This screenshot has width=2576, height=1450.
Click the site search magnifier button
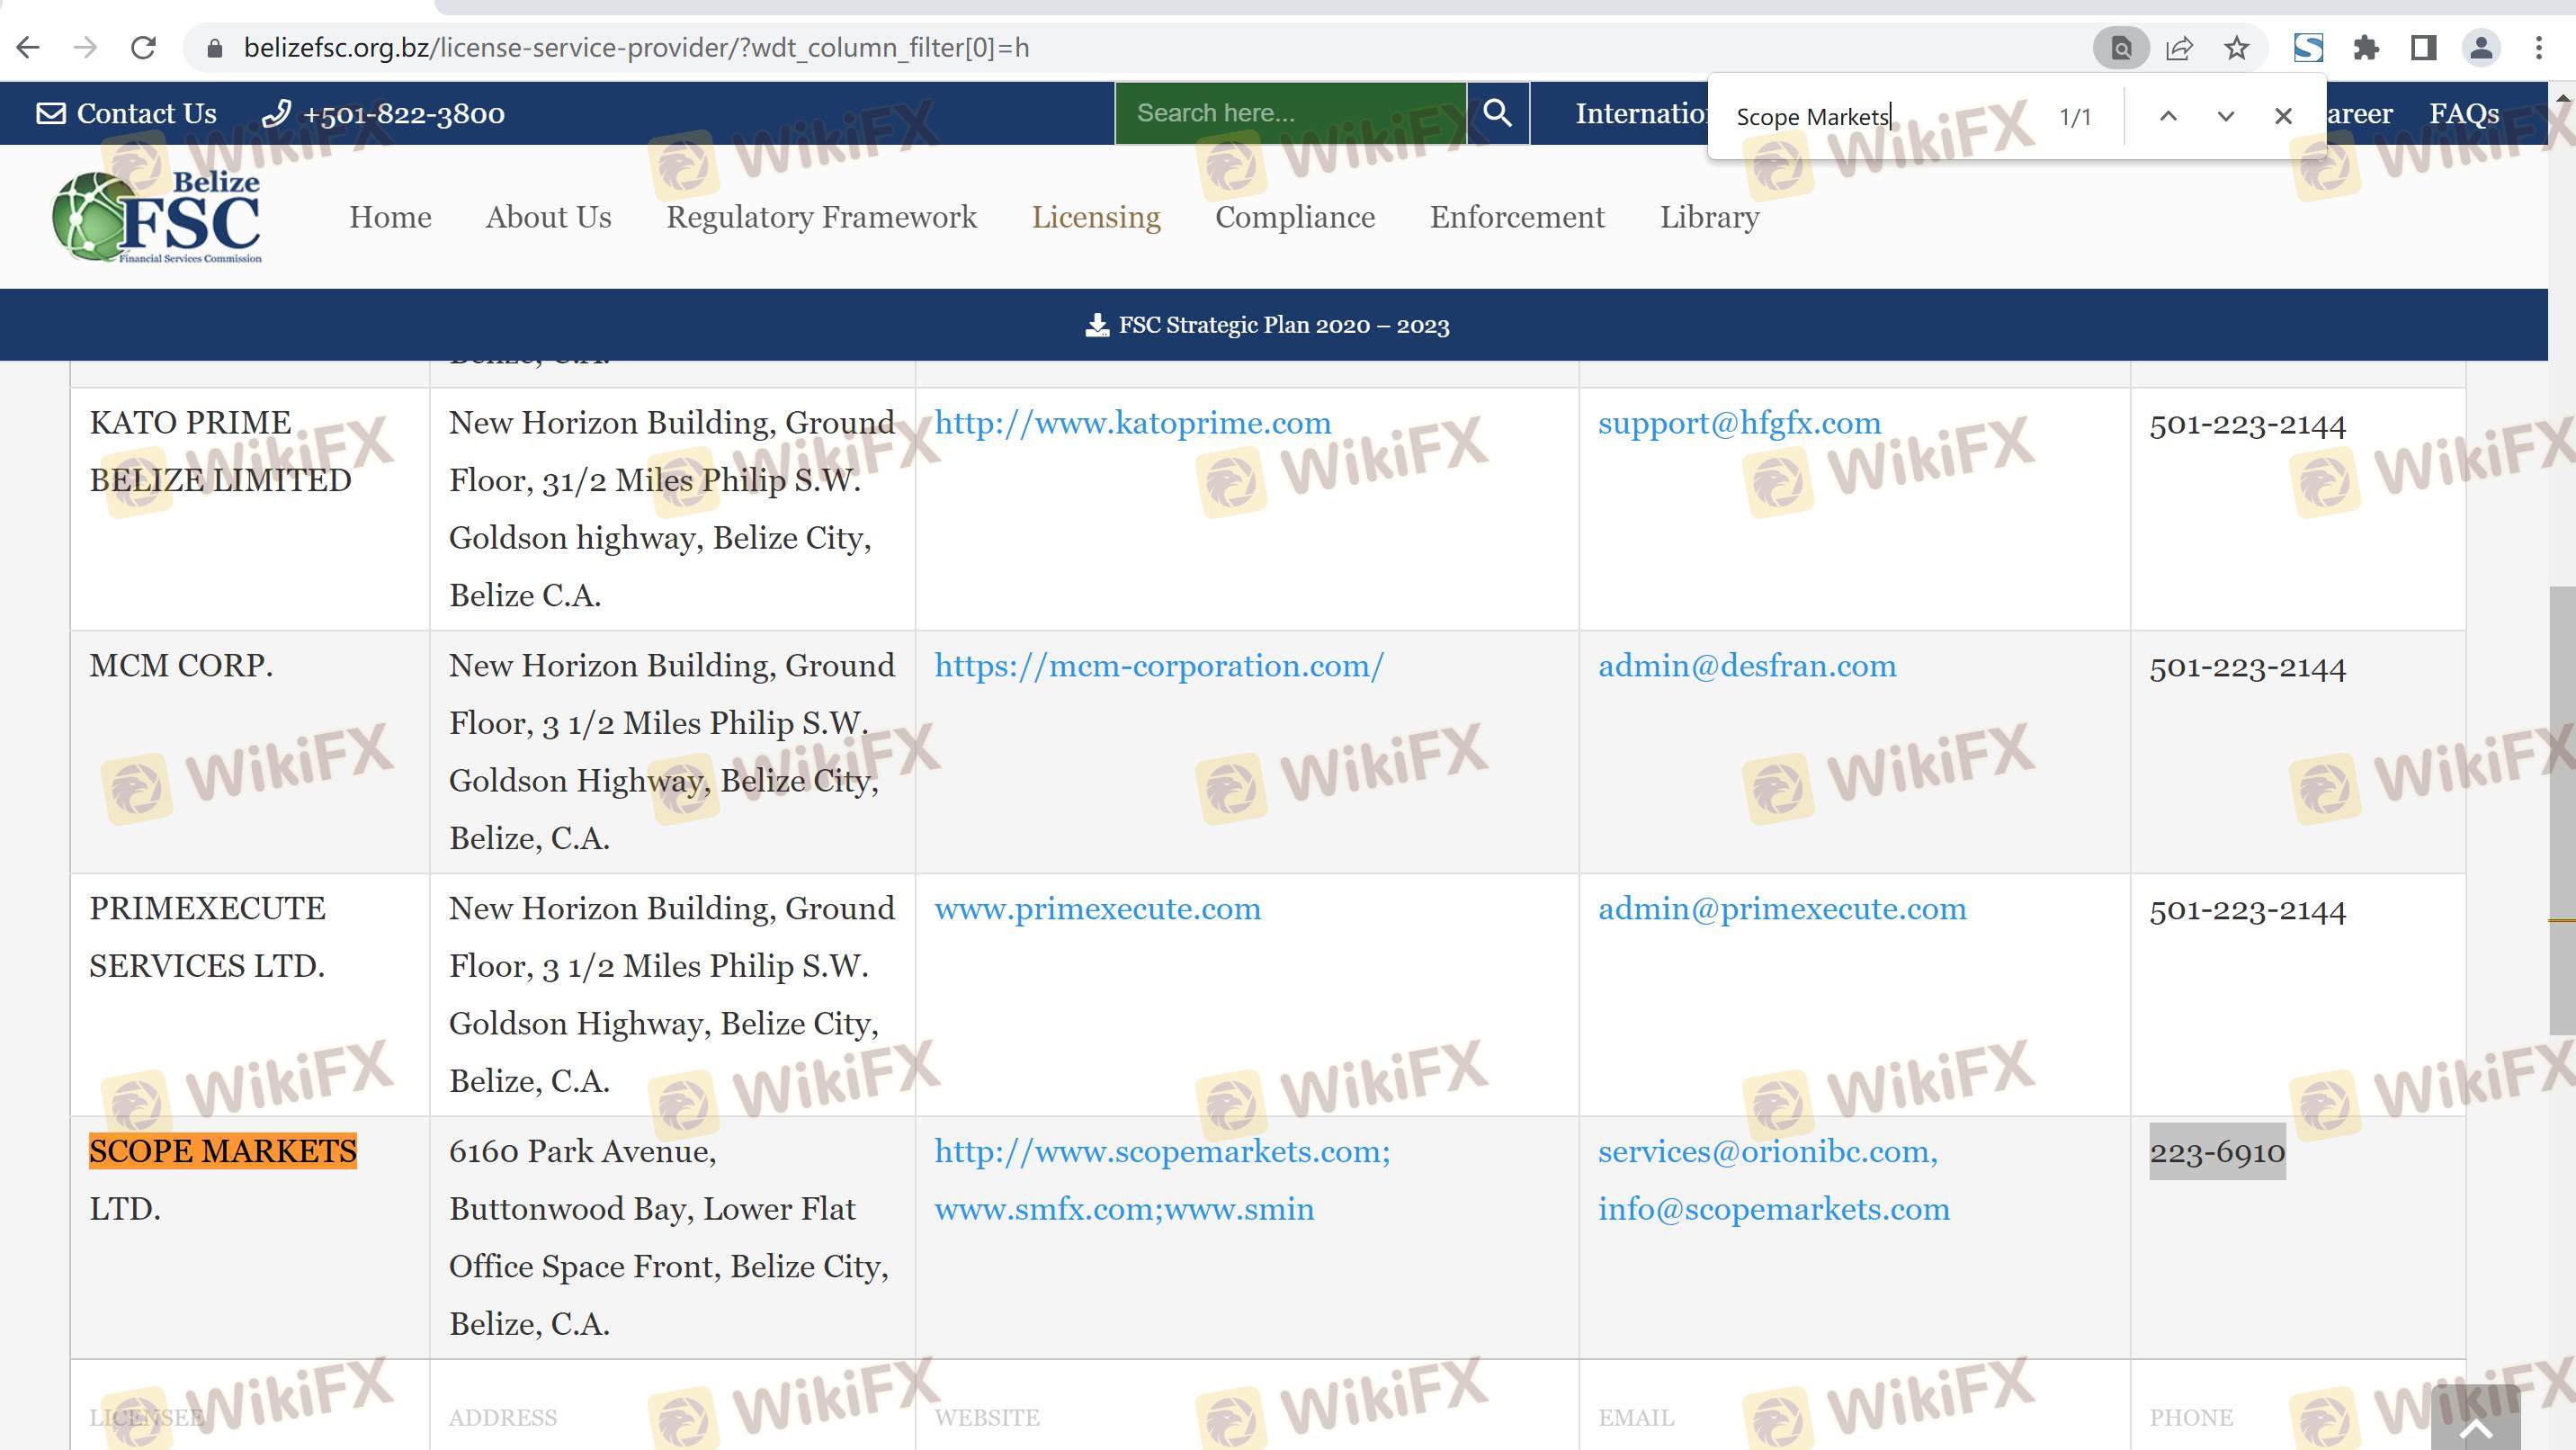pyautogui.click(x=1497, y=113)
